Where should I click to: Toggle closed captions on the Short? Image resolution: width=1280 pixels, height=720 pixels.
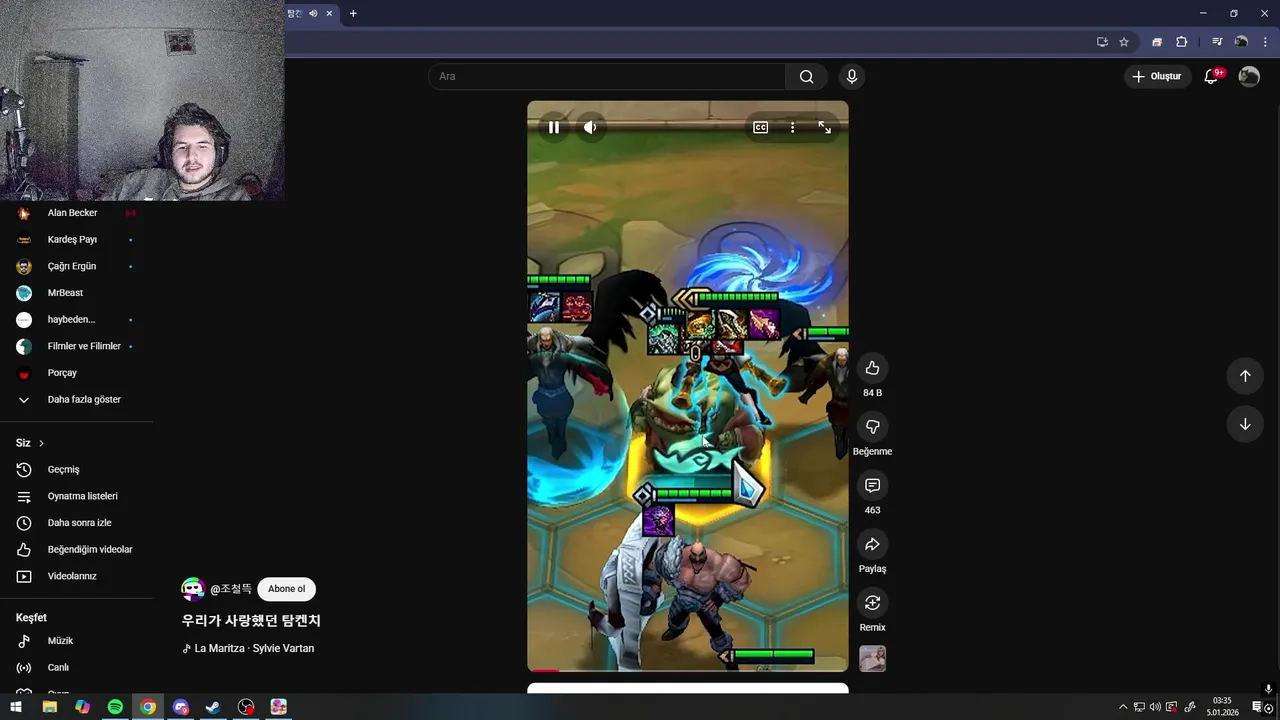[x=760, y=127]
